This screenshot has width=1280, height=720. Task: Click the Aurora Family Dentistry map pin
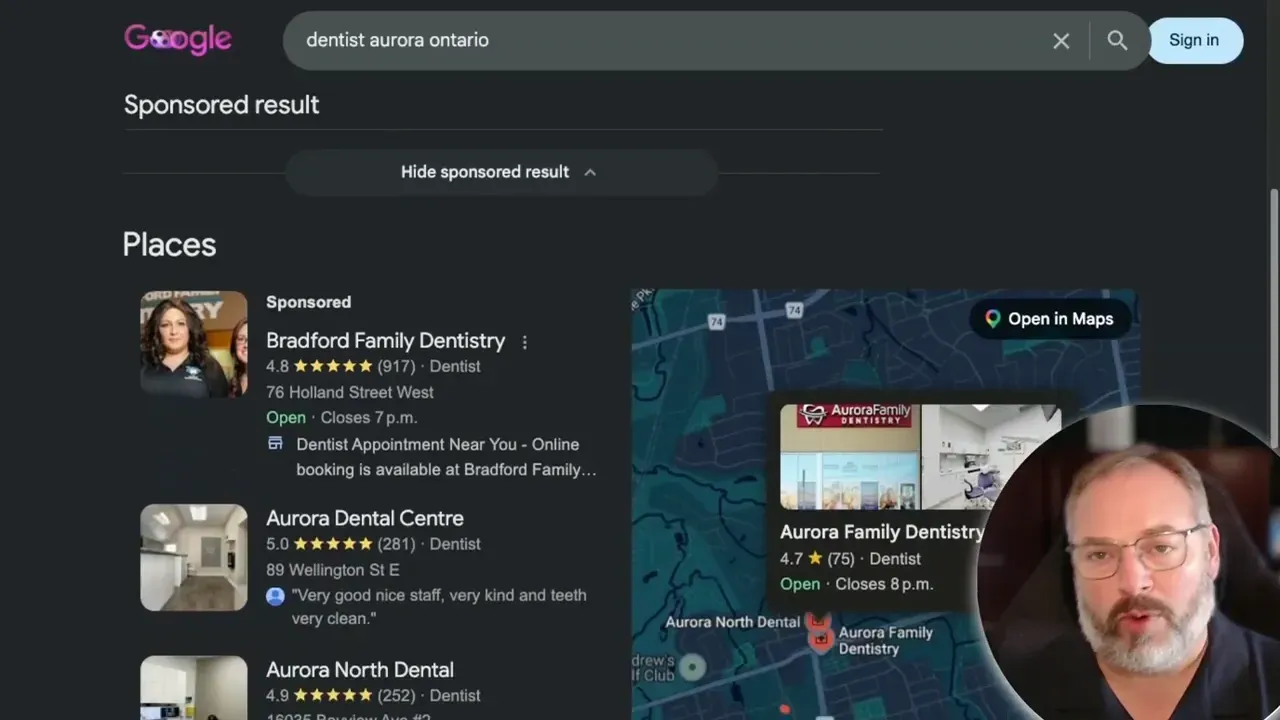[x=820, y=637]
